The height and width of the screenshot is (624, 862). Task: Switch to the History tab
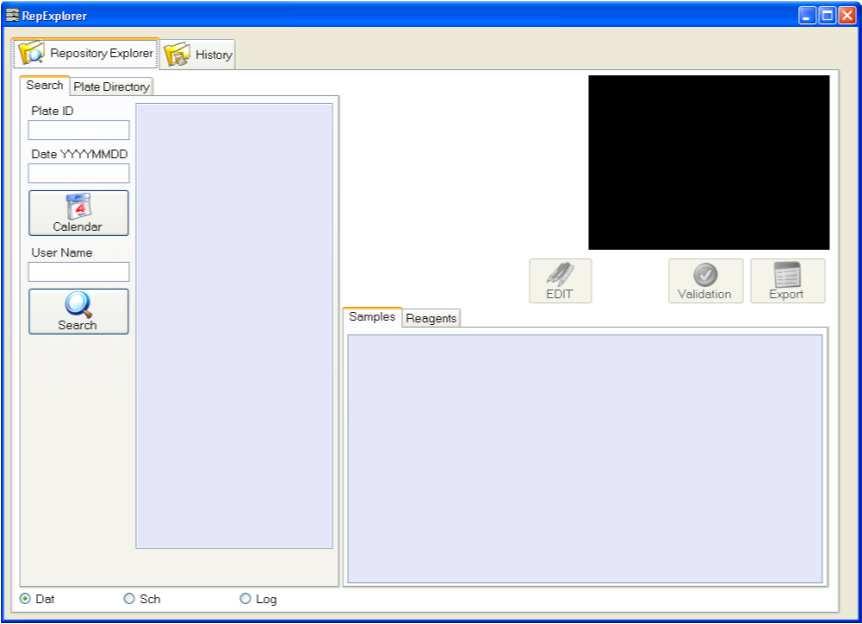pos(199,54)
